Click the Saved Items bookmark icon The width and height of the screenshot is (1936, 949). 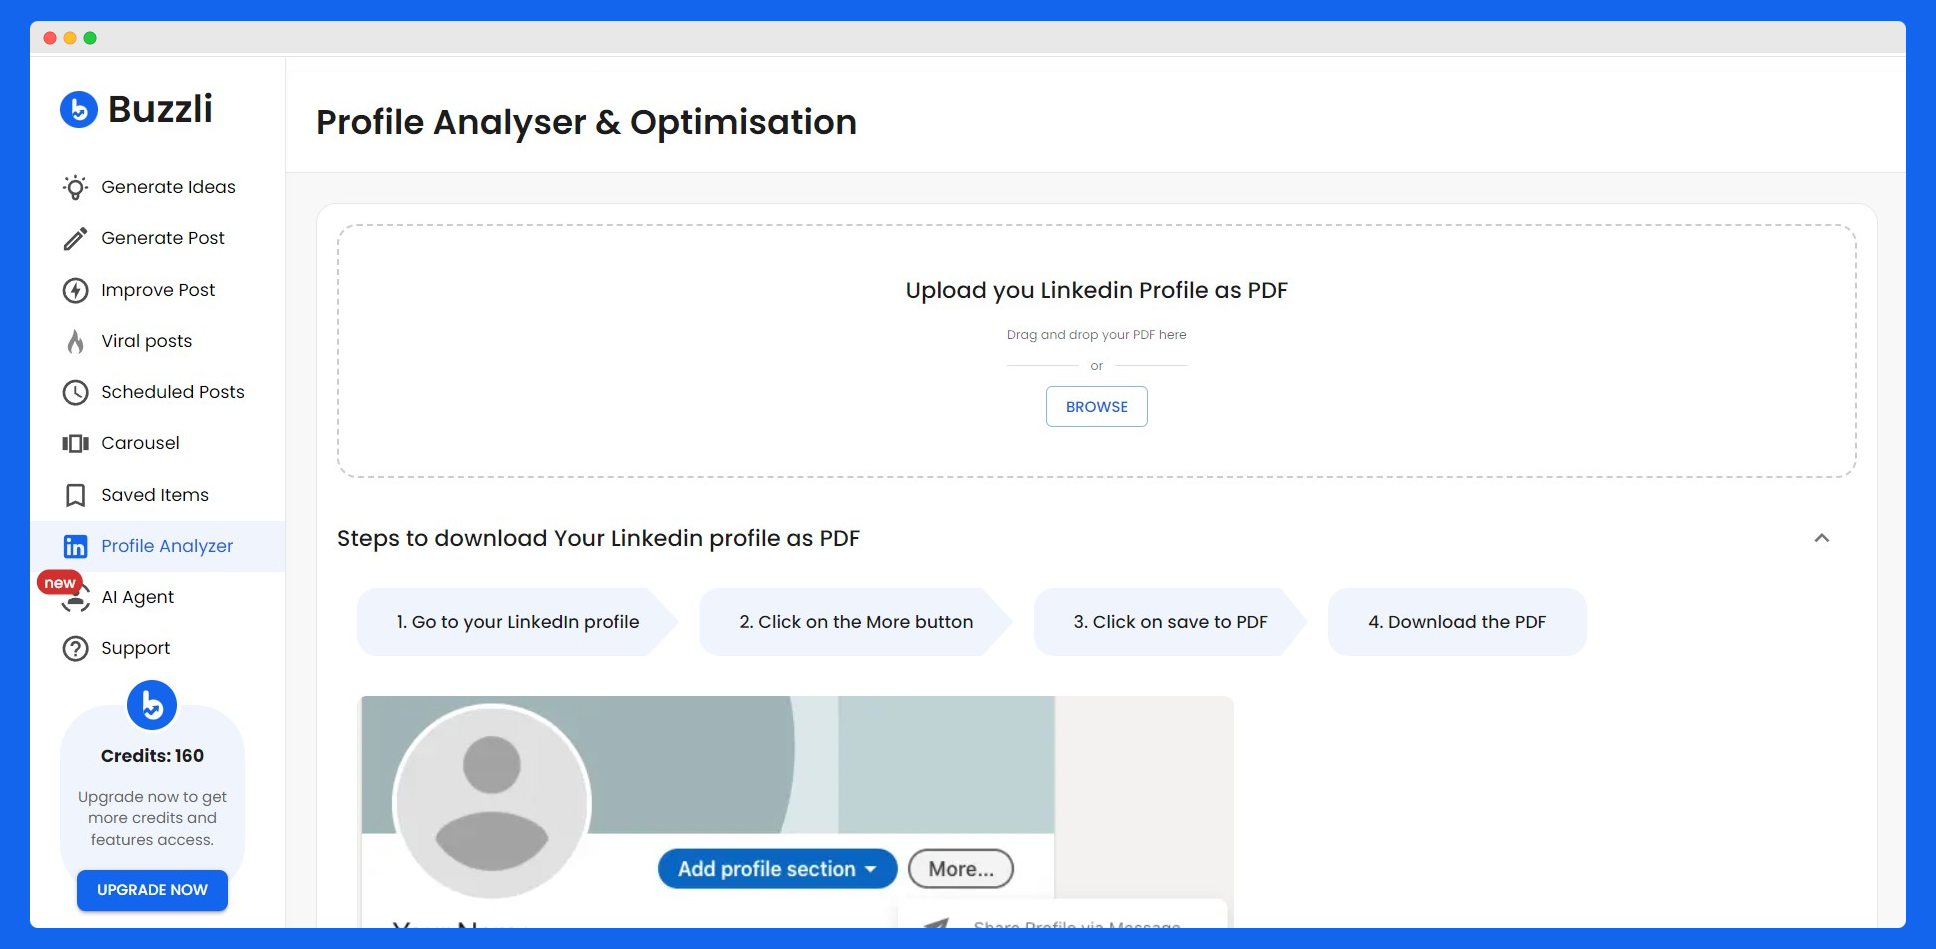[x=75, y=495]
